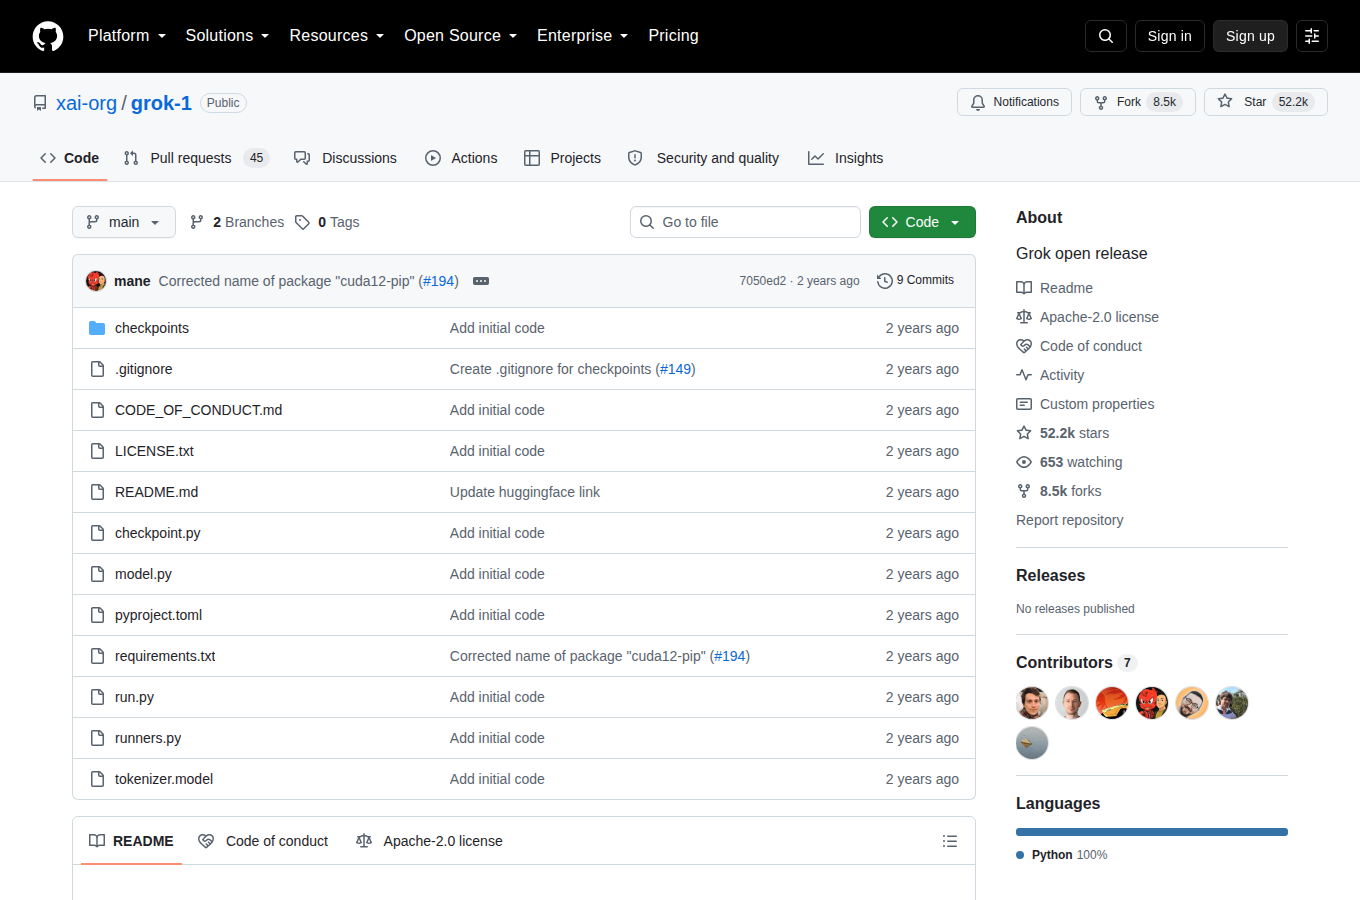Expand the Platform menu

coord(127,35)
